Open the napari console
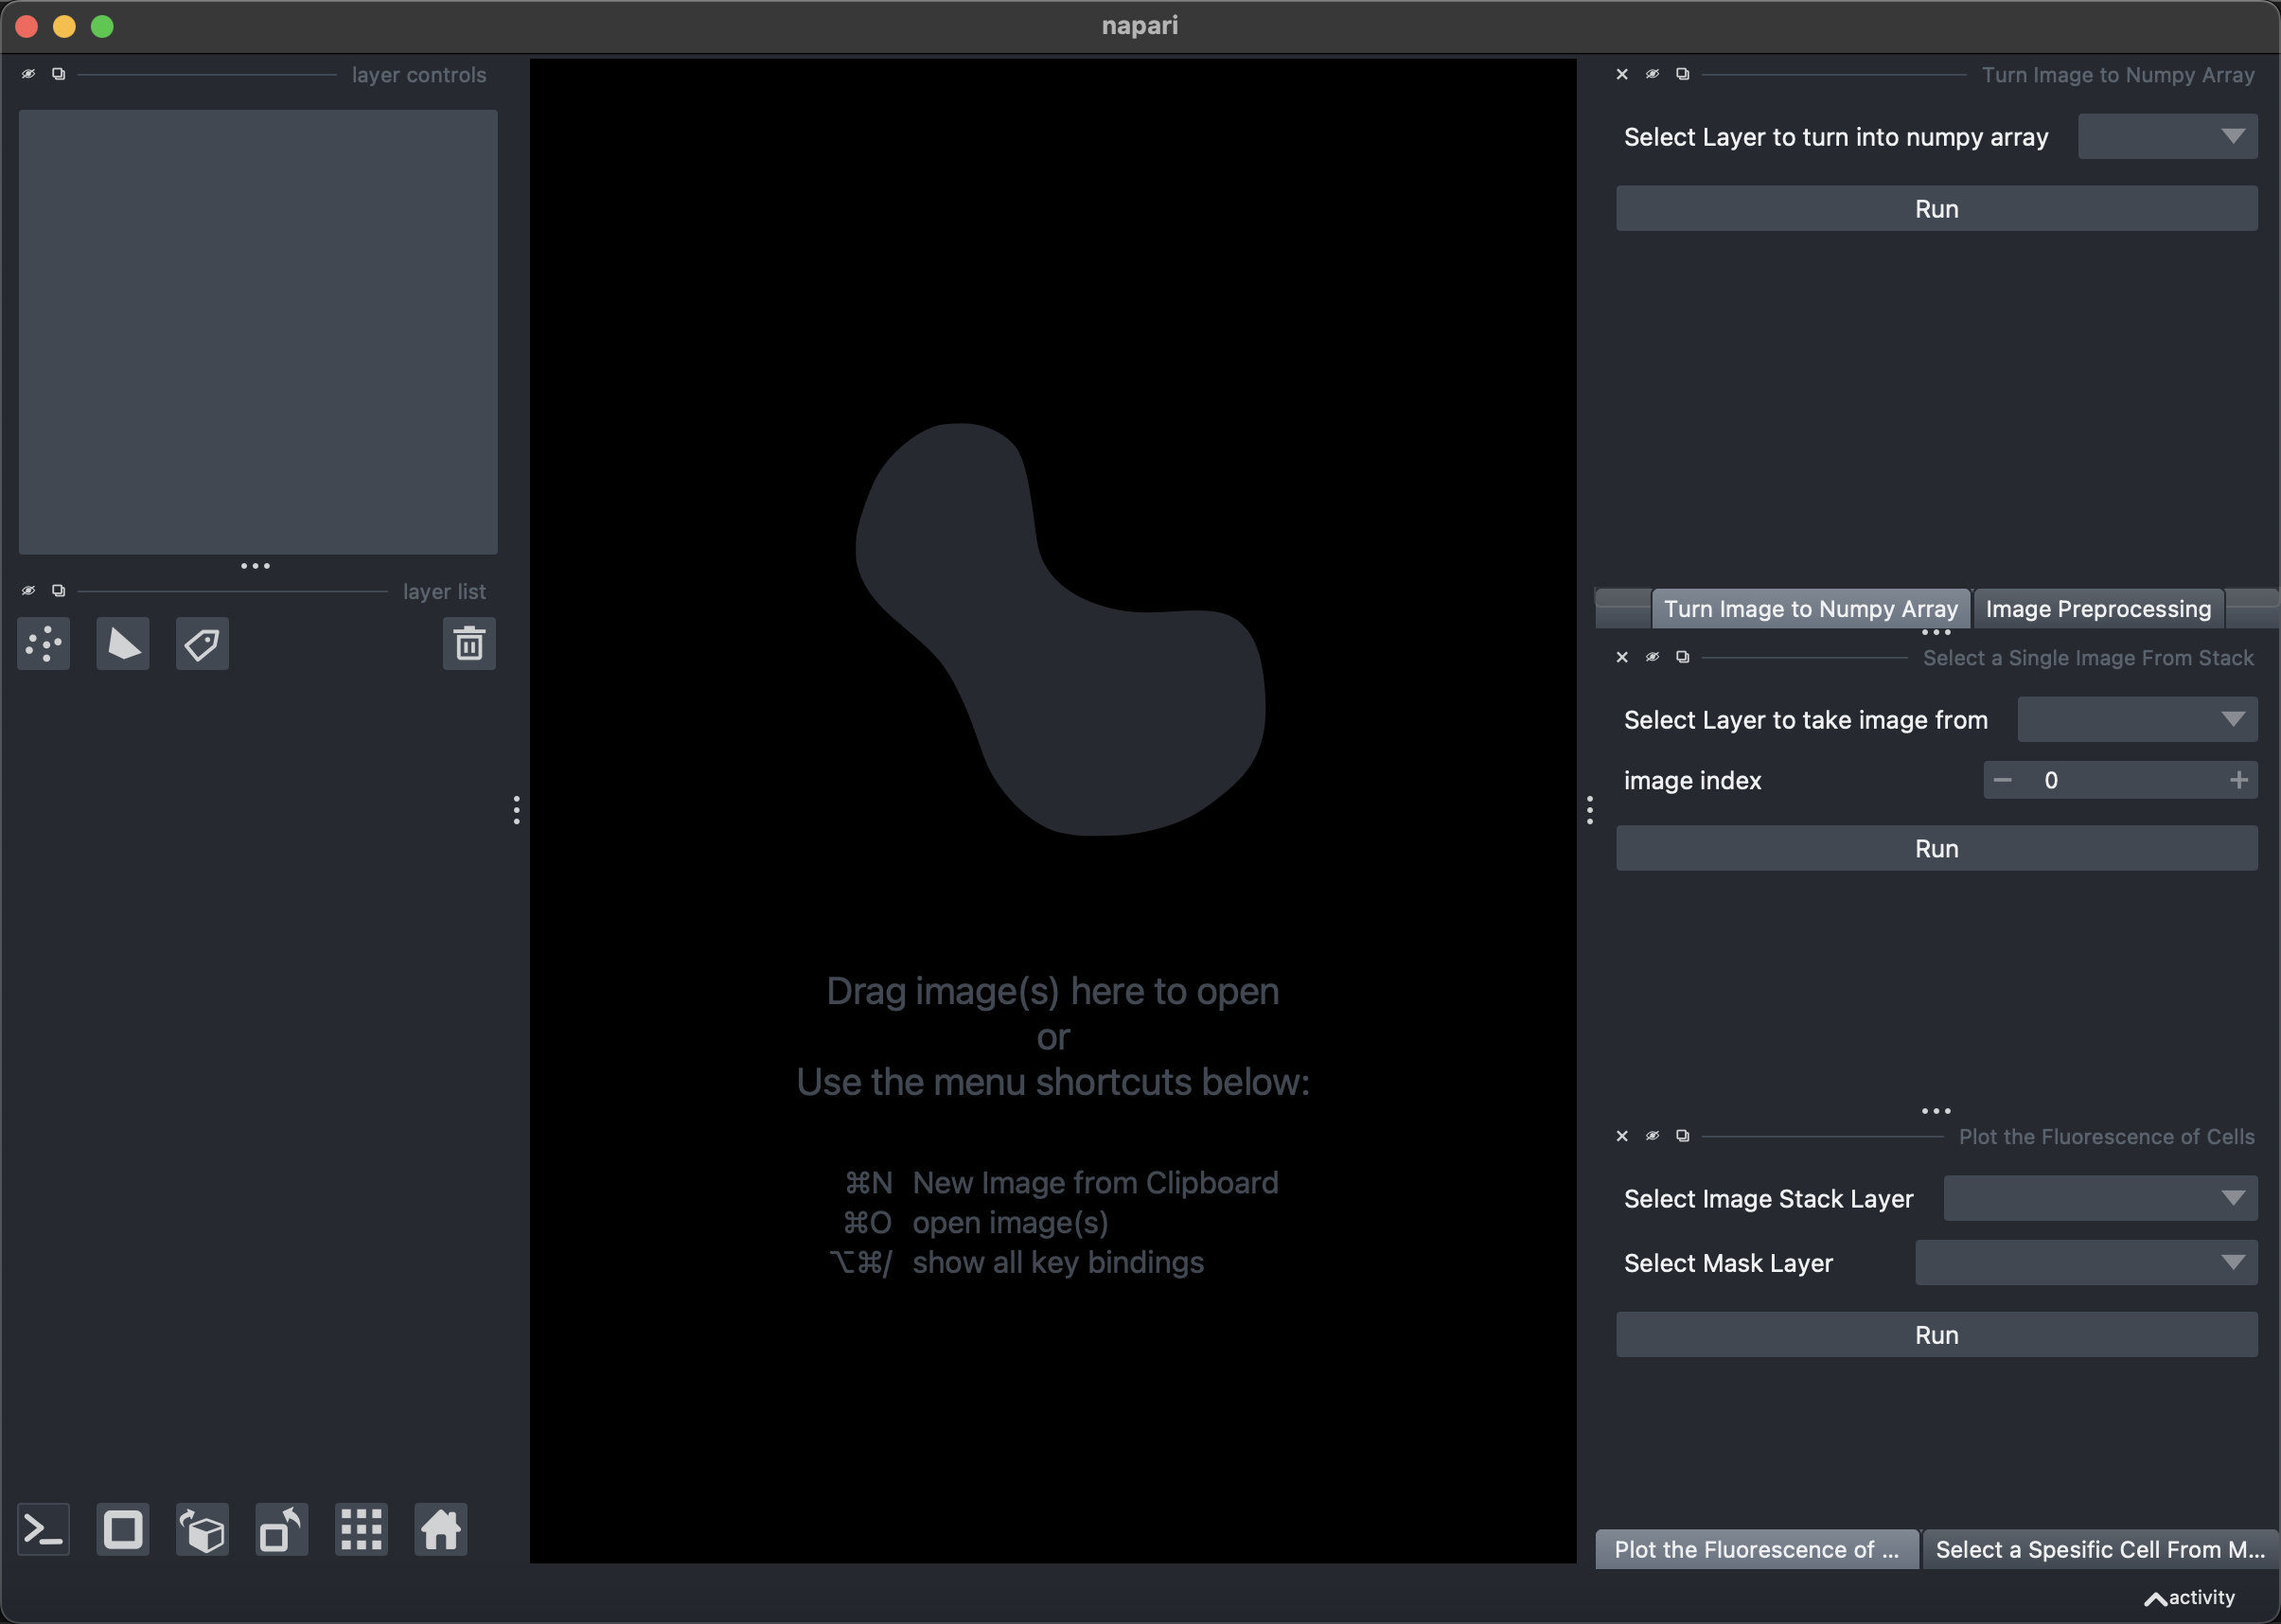This screenshot has height=1624, width=2281. coord(43,1528)
